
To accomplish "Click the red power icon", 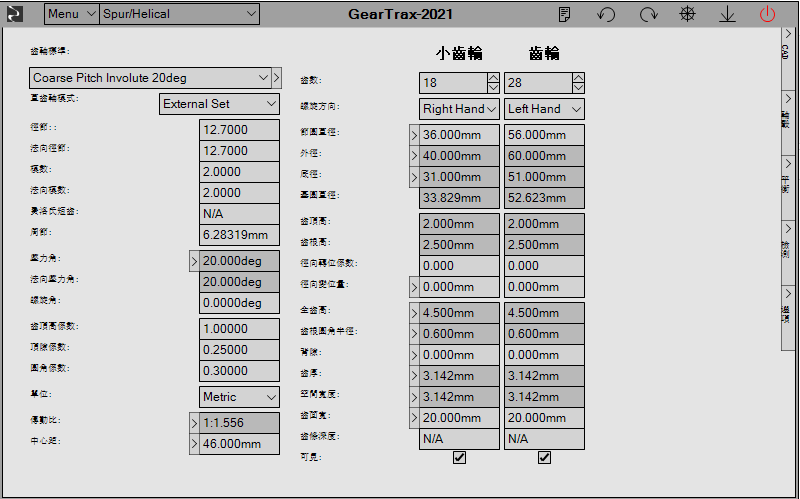I will pyautogui.click(x=767, y=14).
